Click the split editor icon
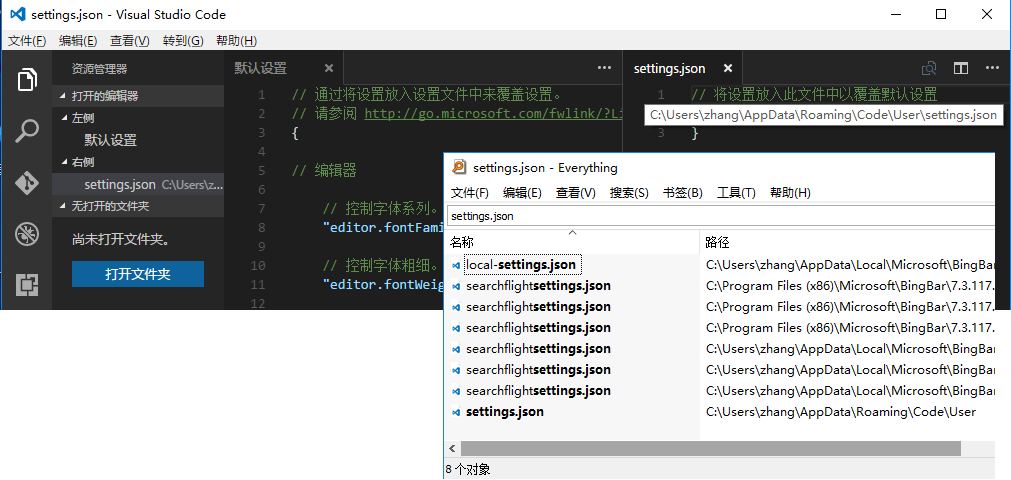1011x480 pixels. tap(961, 68)
